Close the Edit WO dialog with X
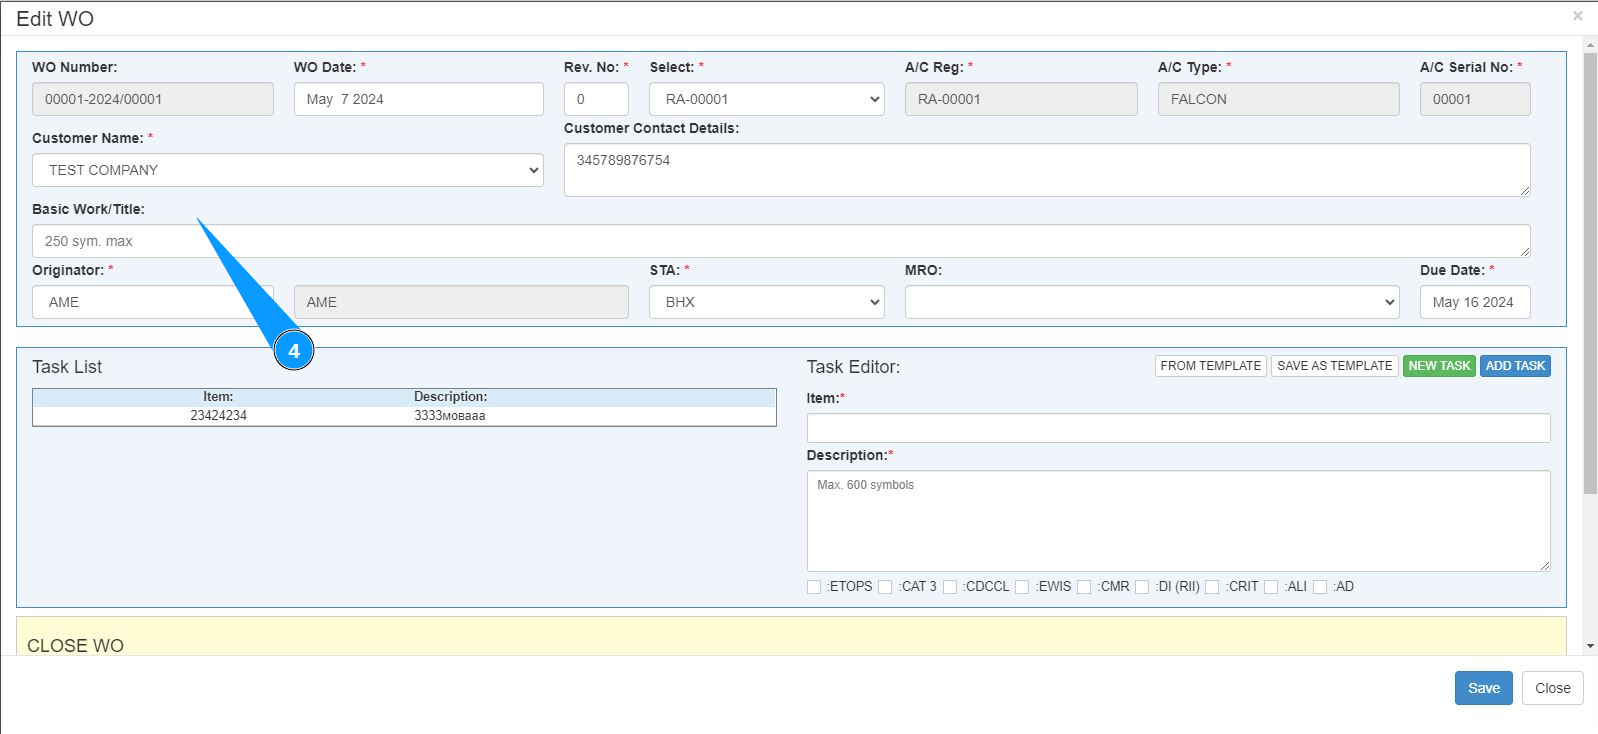This screenshot has height=734, width=1598. (x=1577, y=16)
